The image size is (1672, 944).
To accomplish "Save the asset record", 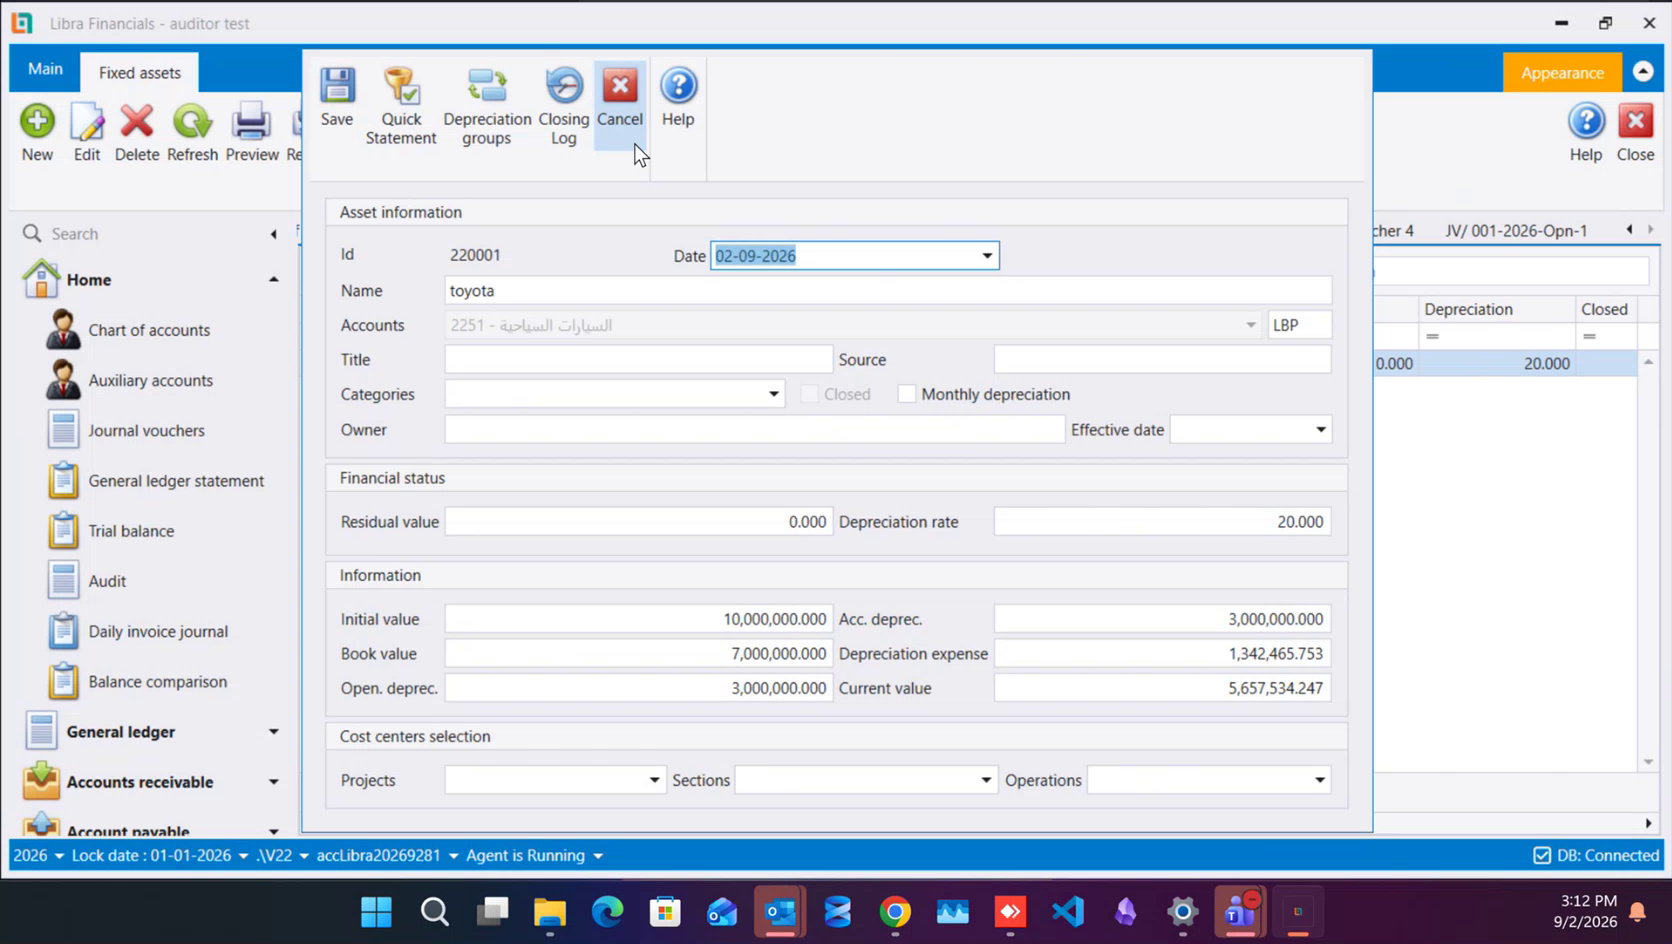I will (337, 97).
